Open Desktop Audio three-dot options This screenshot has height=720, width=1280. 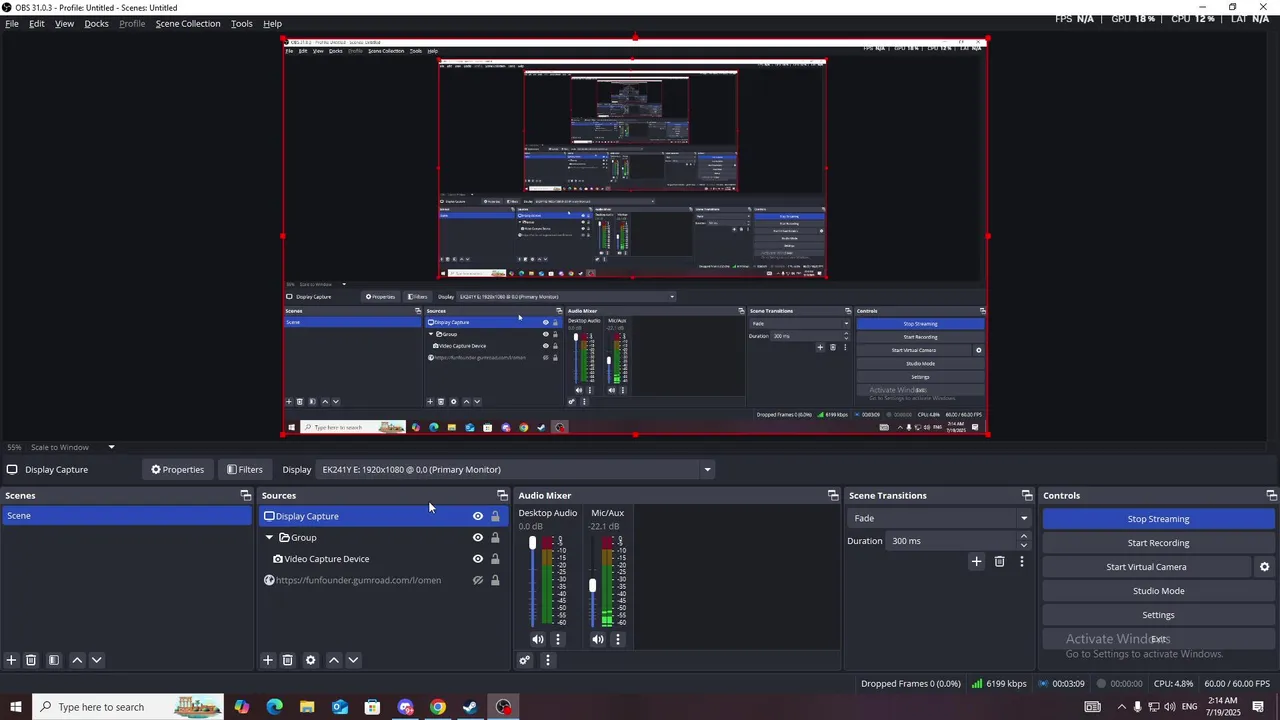[x=558, y=639]
